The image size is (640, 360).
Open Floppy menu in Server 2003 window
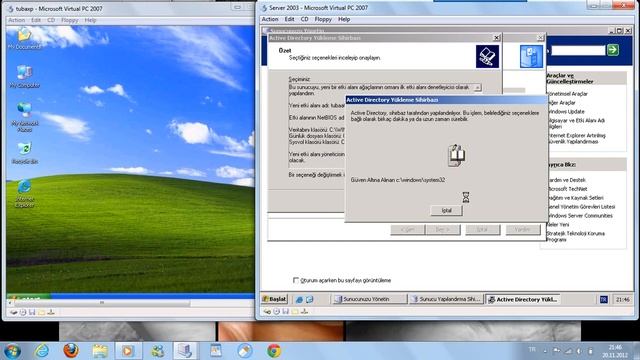pyautogui.click(x=323, y=19)
